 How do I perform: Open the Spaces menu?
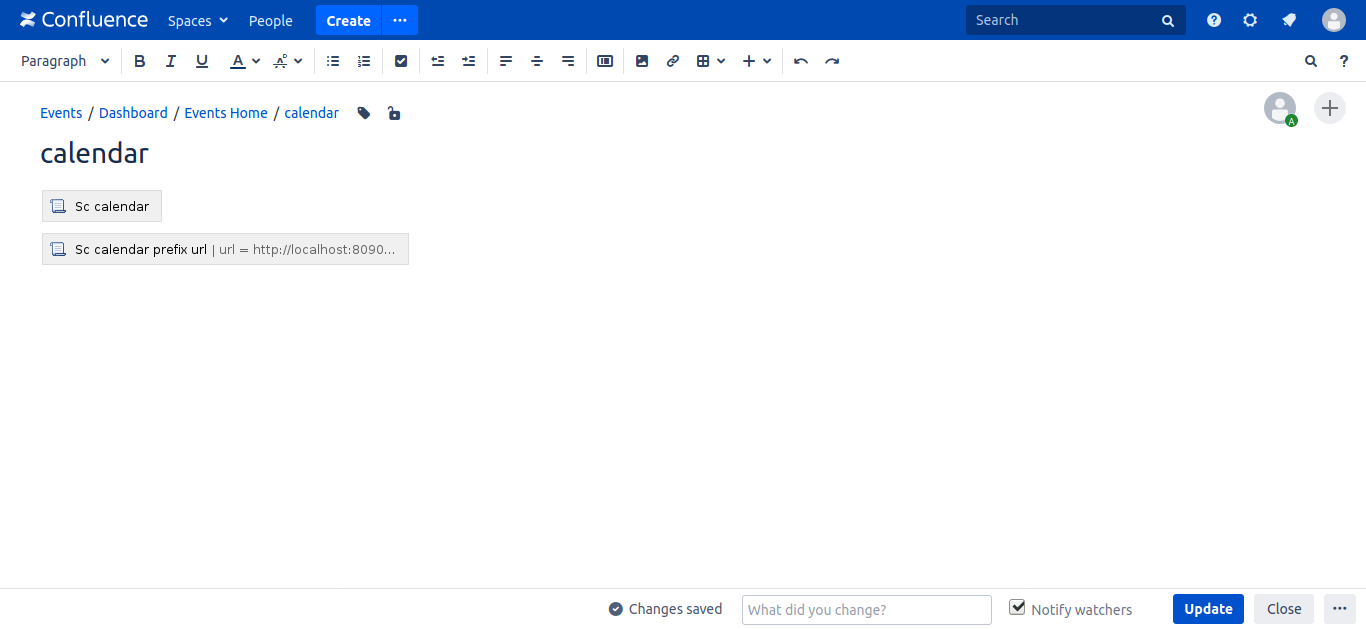(198, 20)
